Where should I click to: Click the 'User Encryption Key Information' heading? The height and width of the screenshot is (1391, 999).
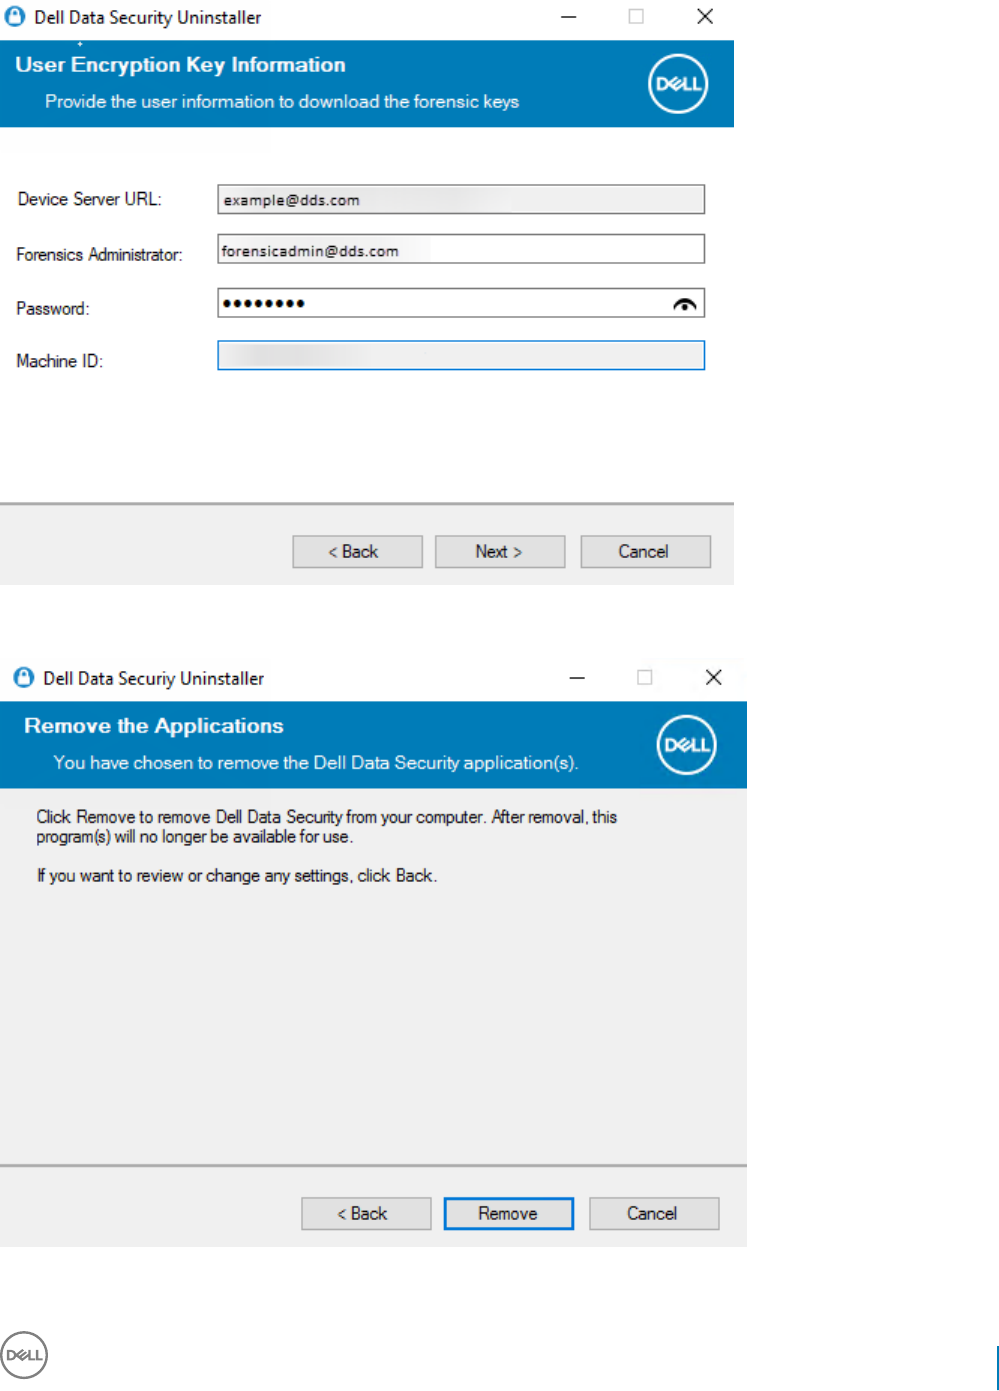tap(180, 65)
